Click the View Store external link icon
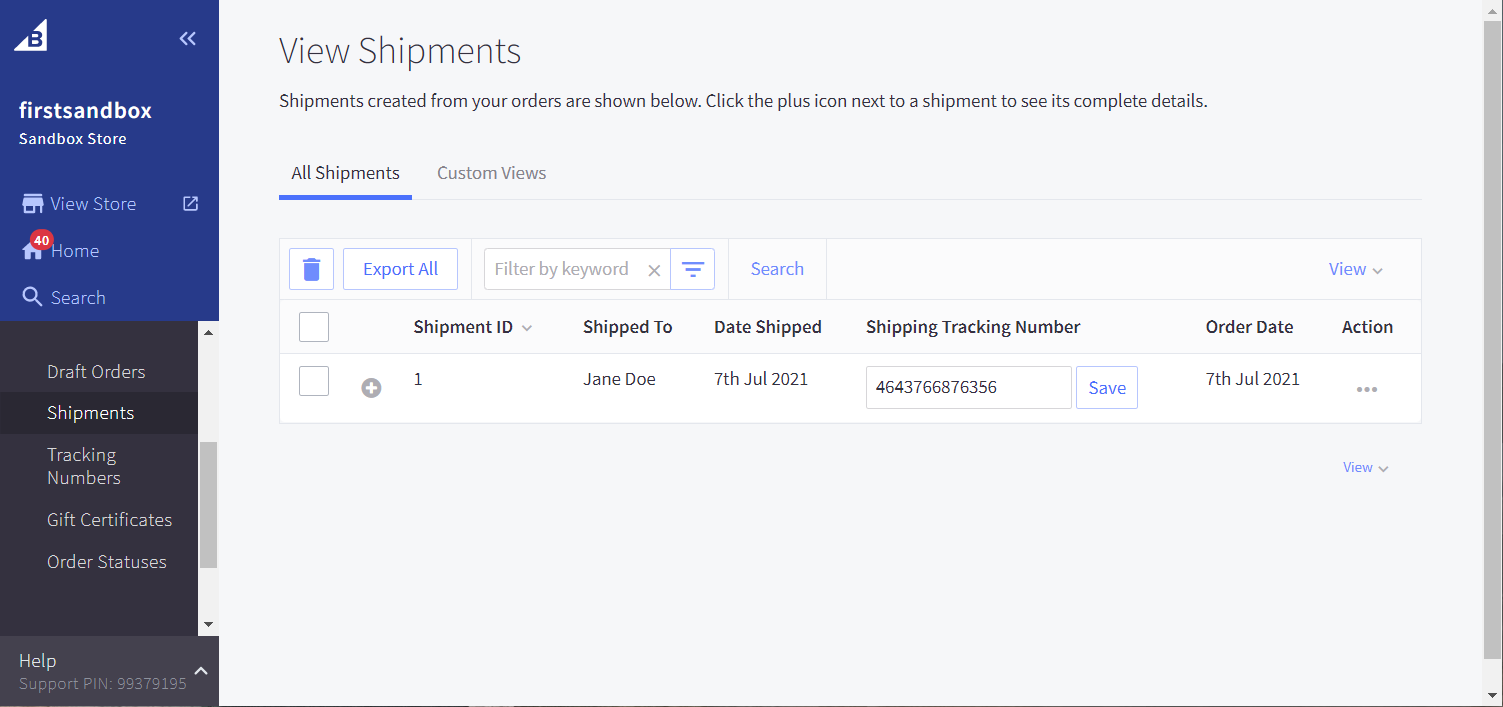Image resolution: width=1503 pixels, height=707 pixels. tap(190, 204)
